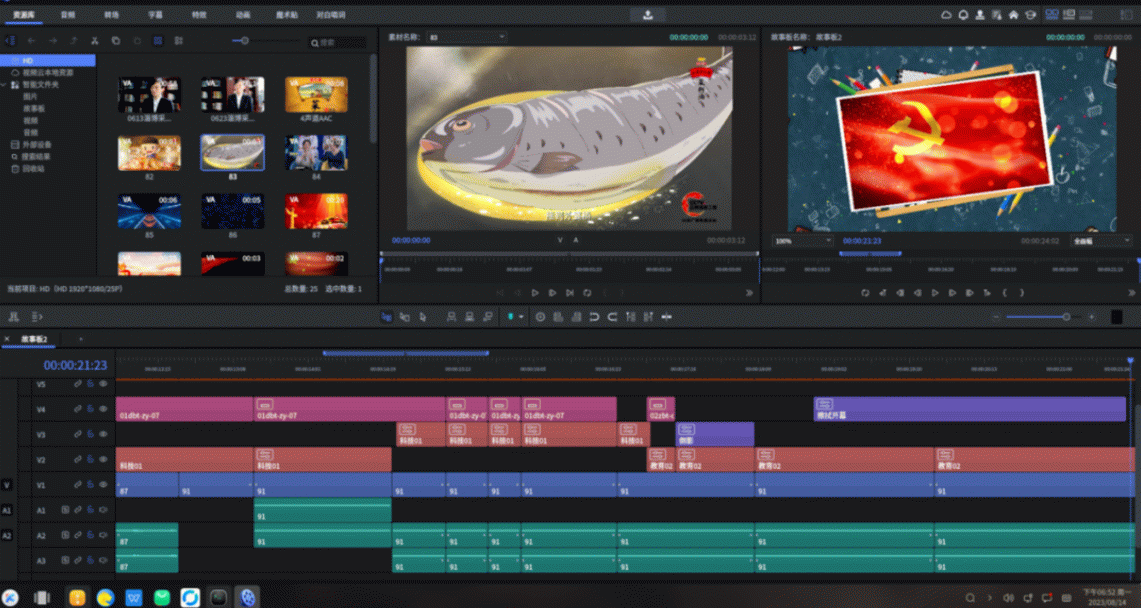Open the 字幕 subtitles tab
This screenshot has height=608, width=1141.
point(155,15)
